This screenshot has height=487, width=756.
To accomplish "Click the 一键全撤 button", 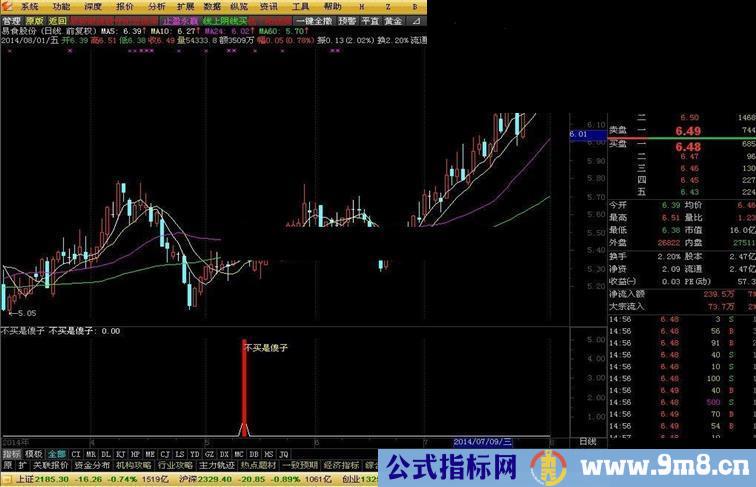I will pos(314,19).
